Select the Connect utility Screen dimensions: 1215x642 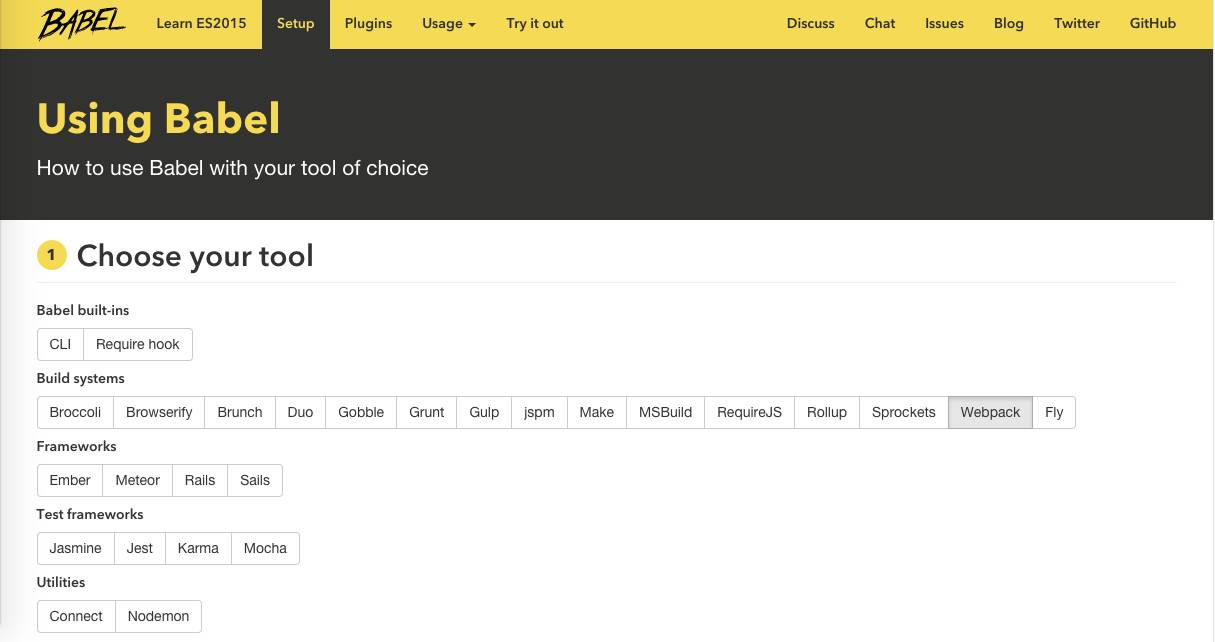[76, 616]
